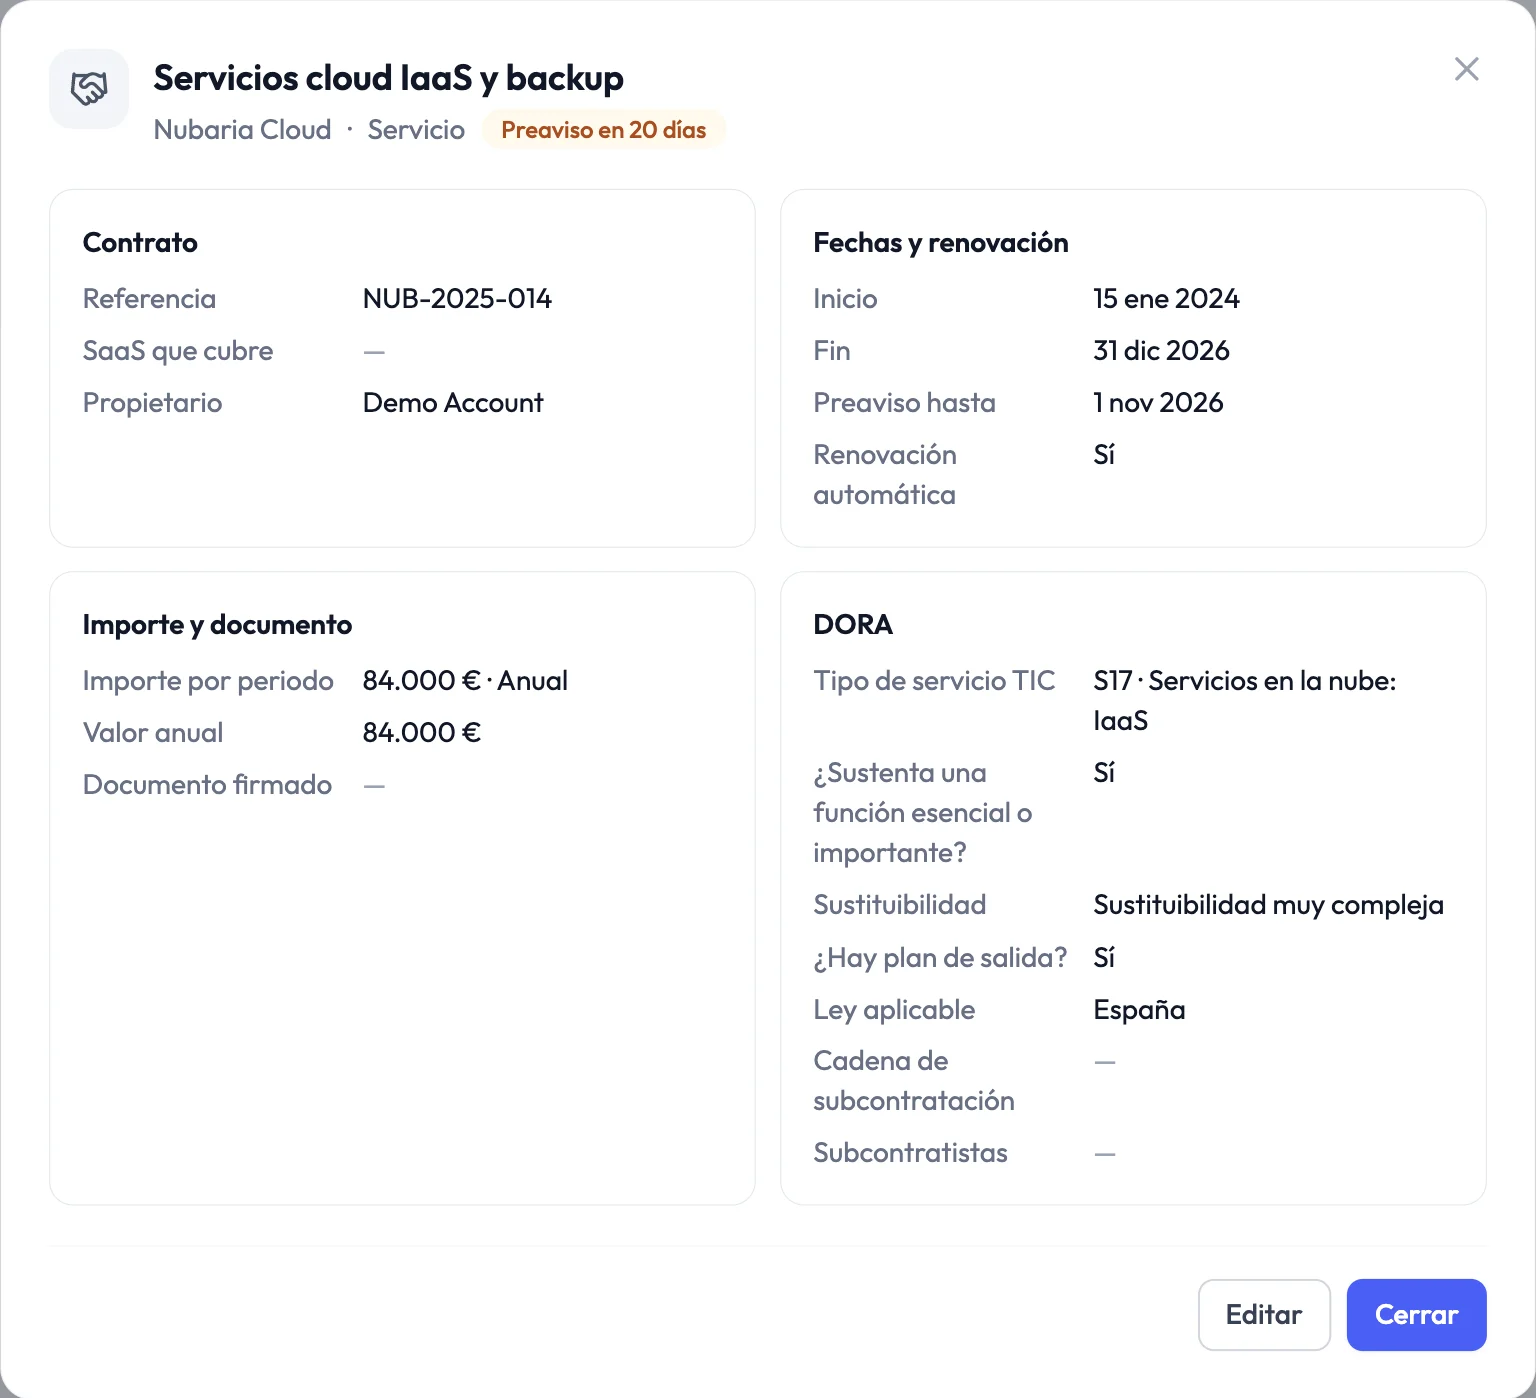Click the value 'Sustituibilidad muy compleja'
The image size is (1536, 1398).
(x=1268, y=905)
